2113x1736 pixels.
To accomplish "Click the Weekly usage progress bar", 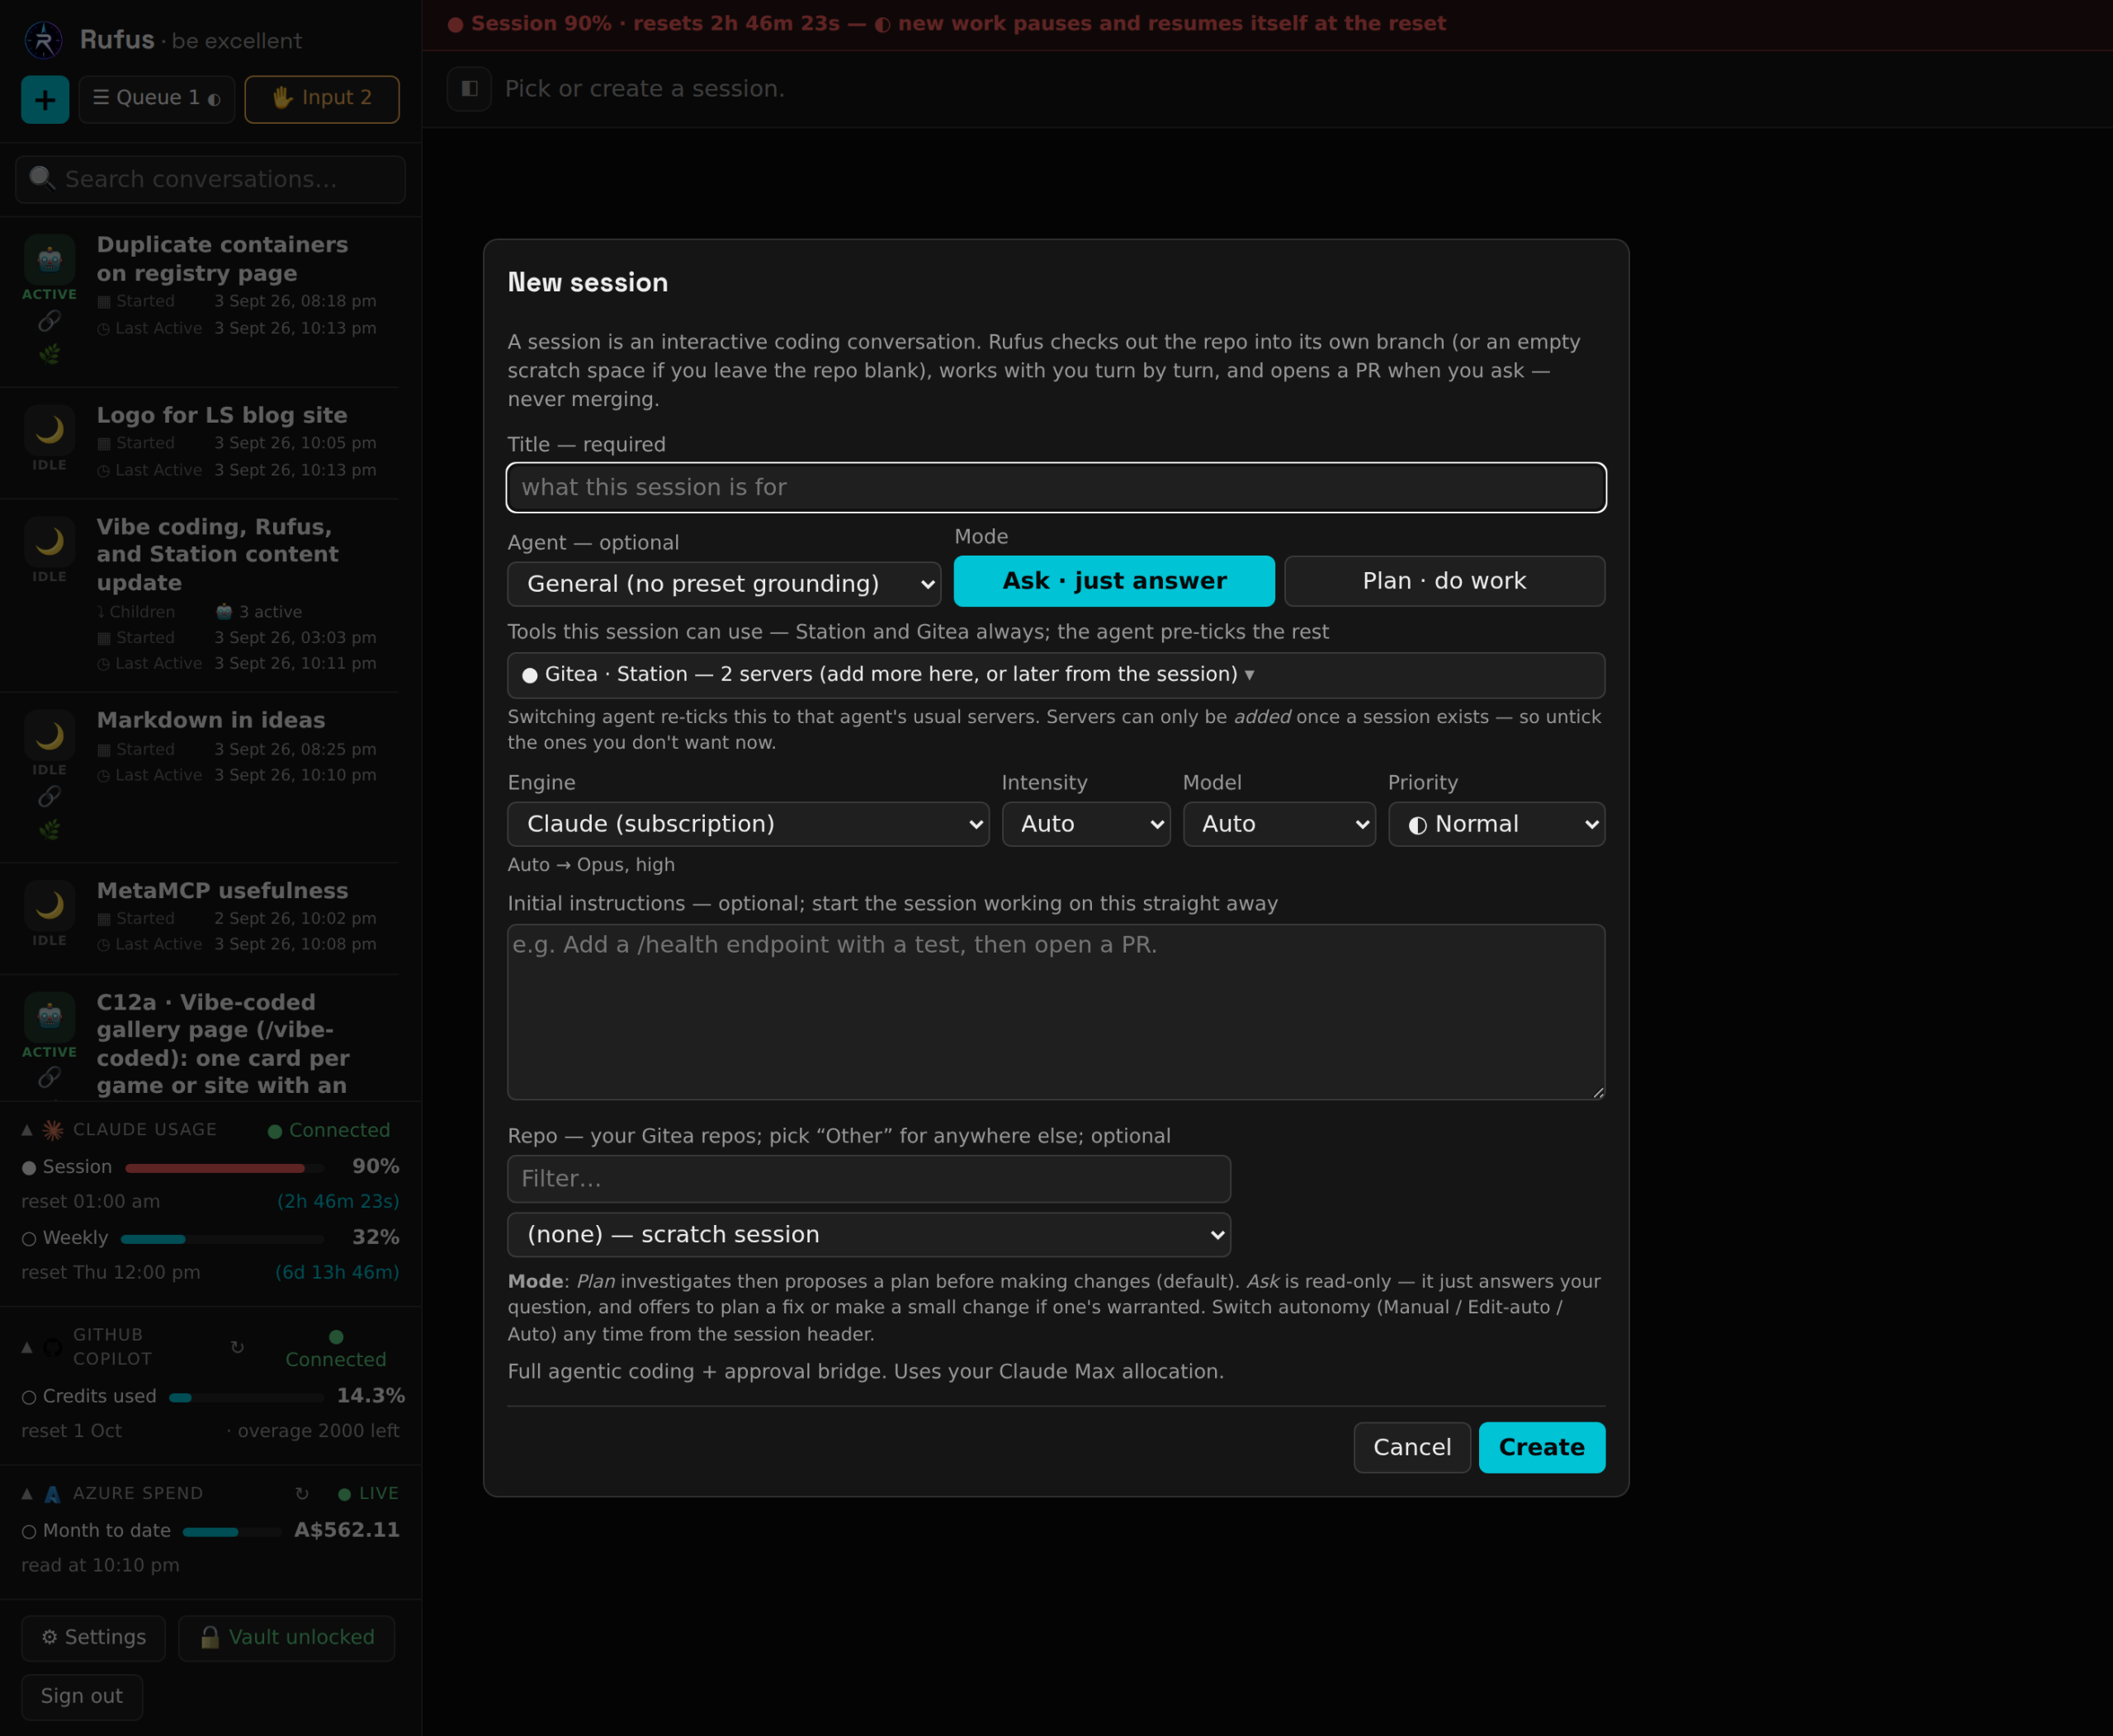I will [x=222, y=1238].
